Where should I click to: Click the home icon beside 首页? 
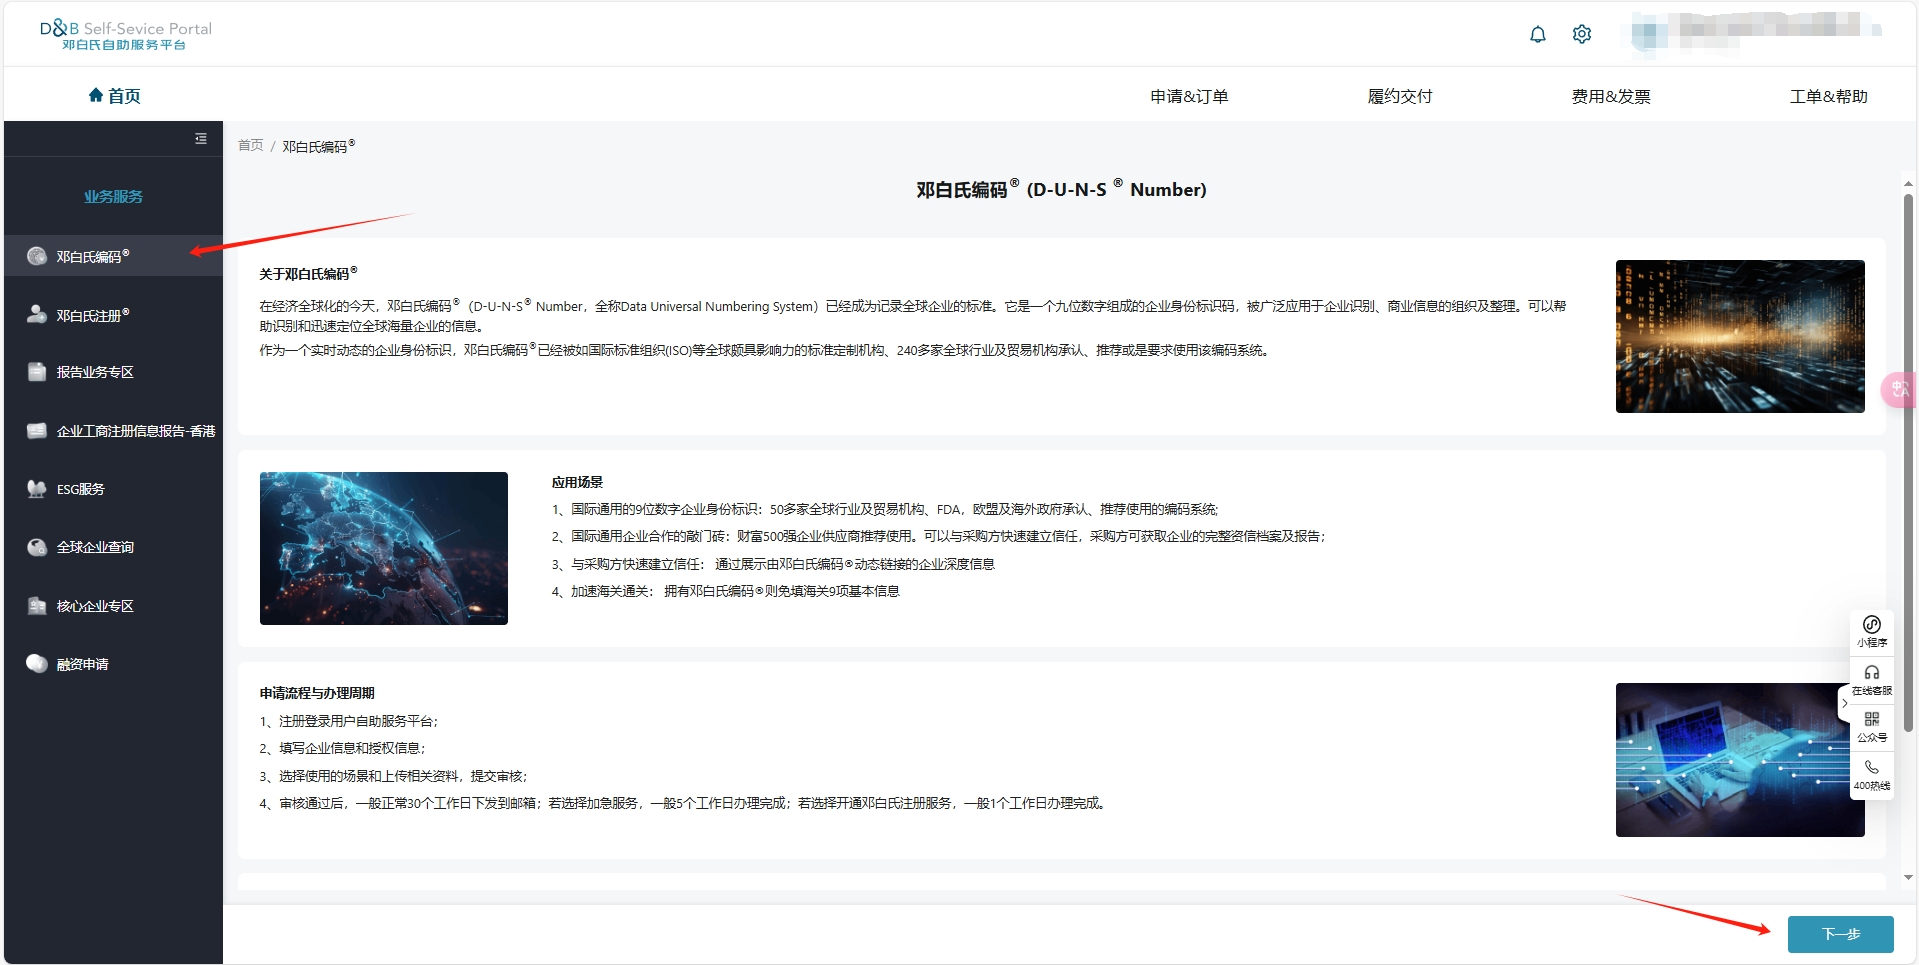pos(96,95)
